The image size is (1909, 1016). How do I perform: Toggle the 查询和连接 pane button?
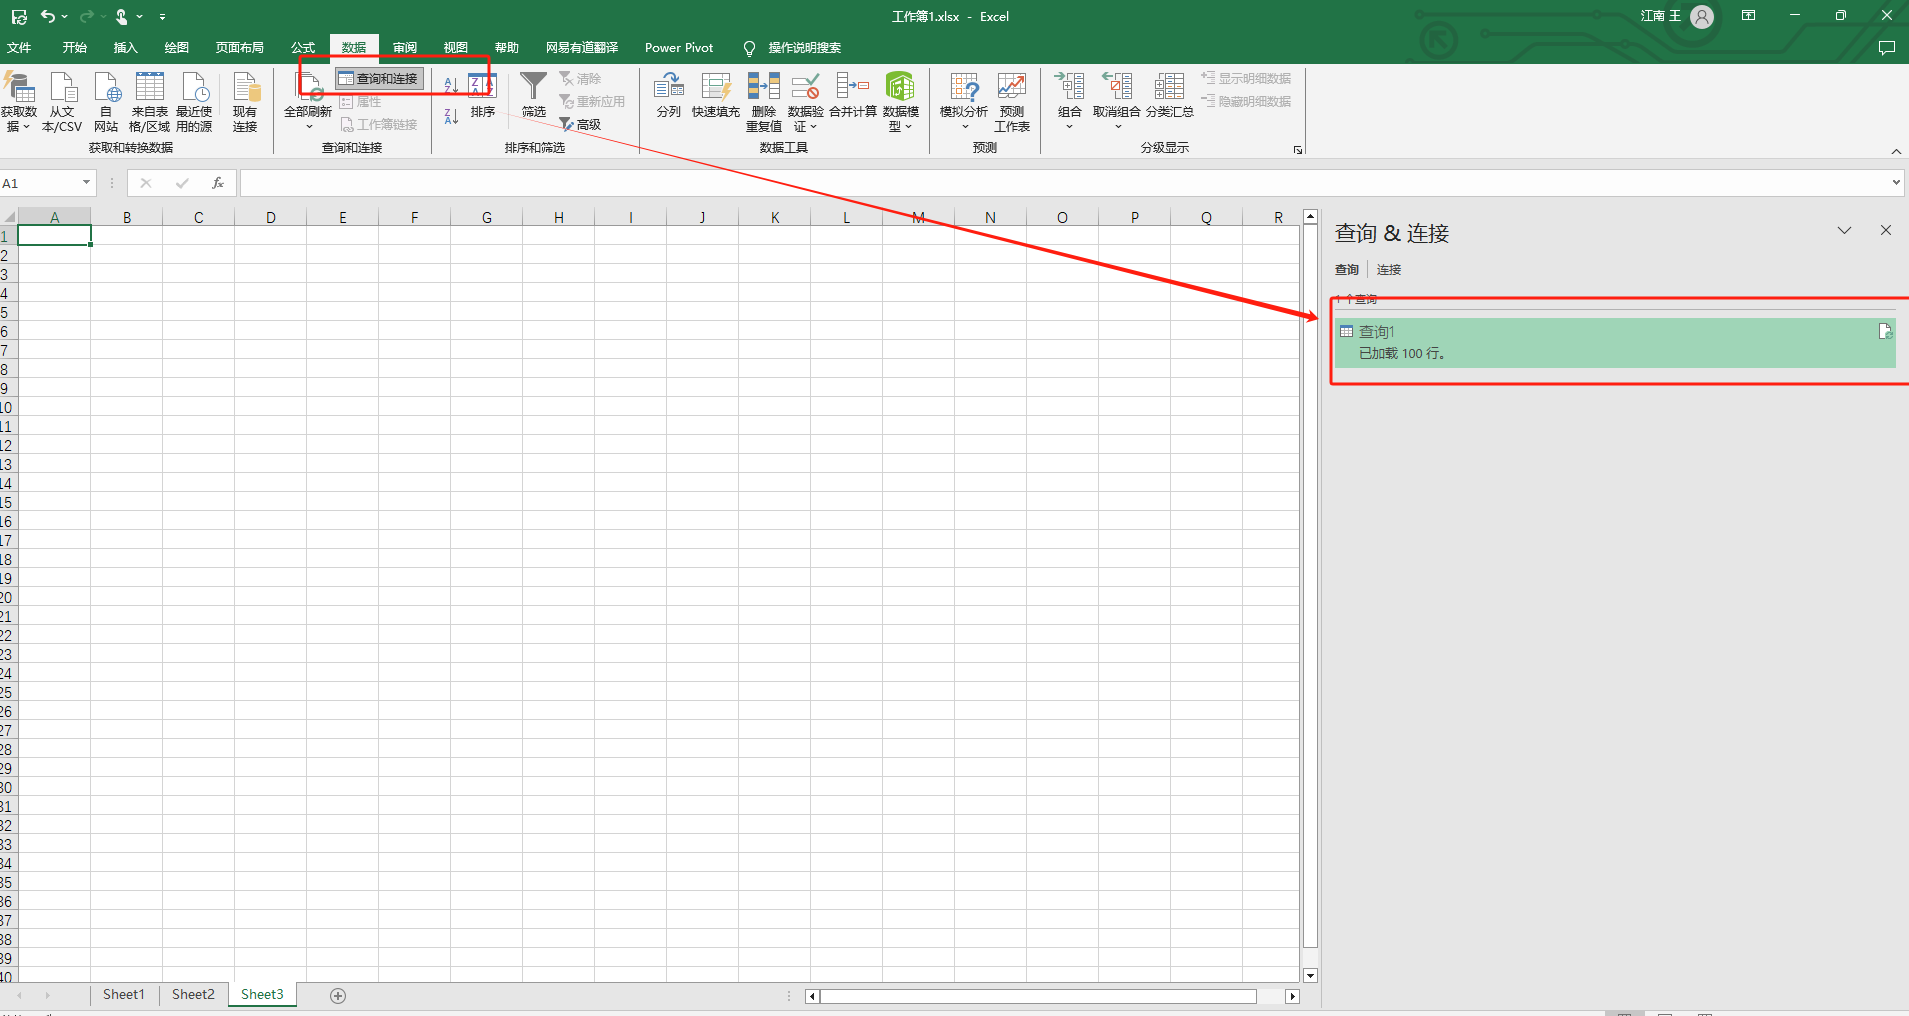click(379, 78)
